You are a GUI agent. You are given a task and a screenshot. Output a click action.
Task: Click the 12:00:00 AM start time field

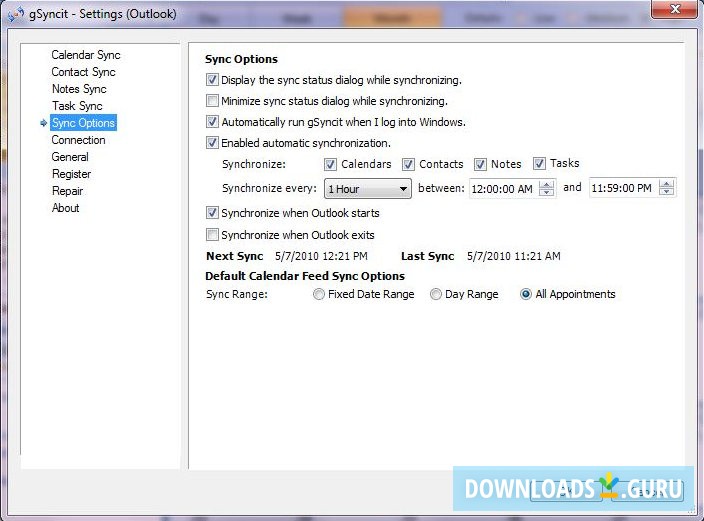[503, 189]
